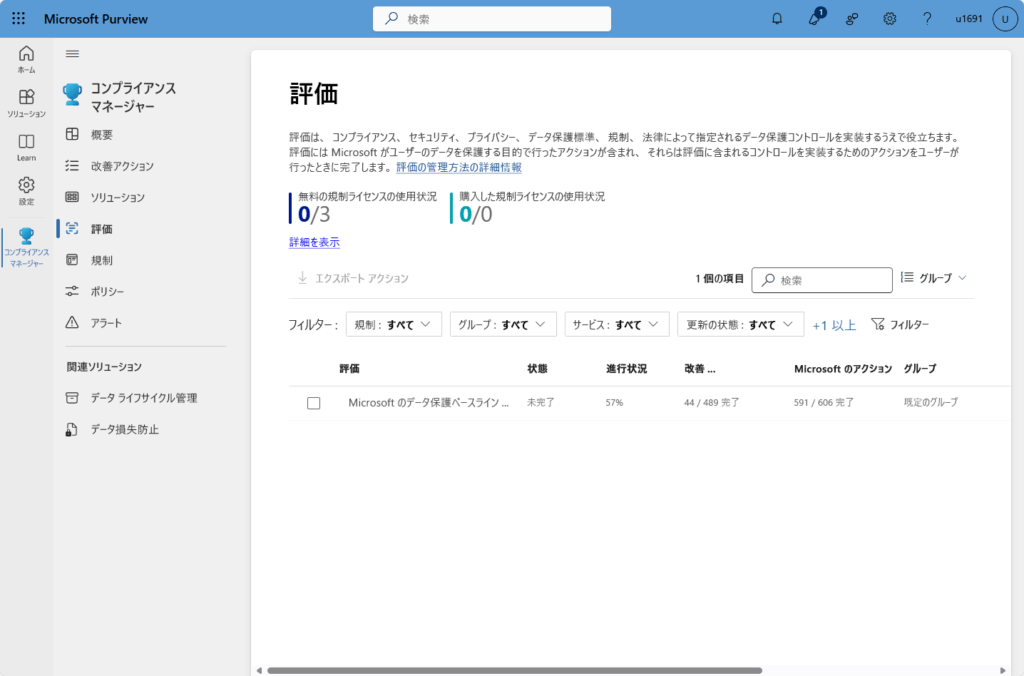
Task: Open Learn in the left rail
Action: (26, 147)
